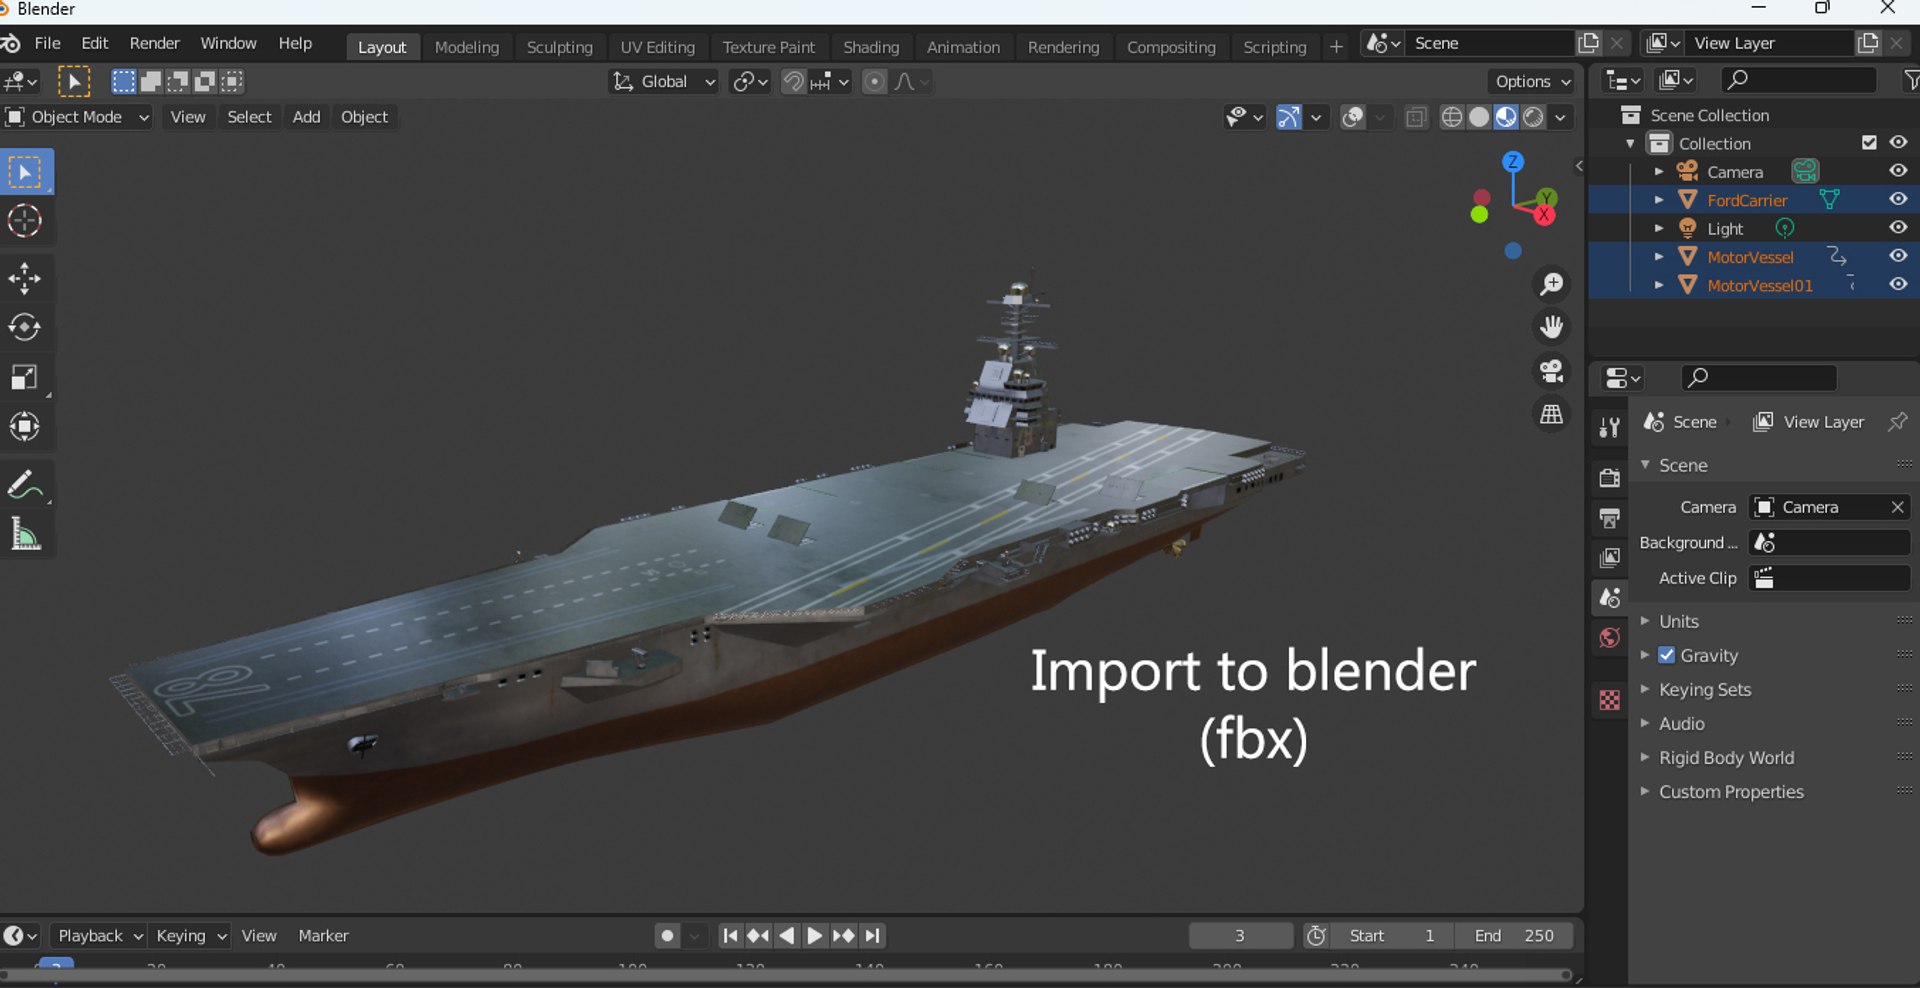The image size is (1920, 988).
Task: Select the Cursor tool in the toolbar
Action: [25, 221]
